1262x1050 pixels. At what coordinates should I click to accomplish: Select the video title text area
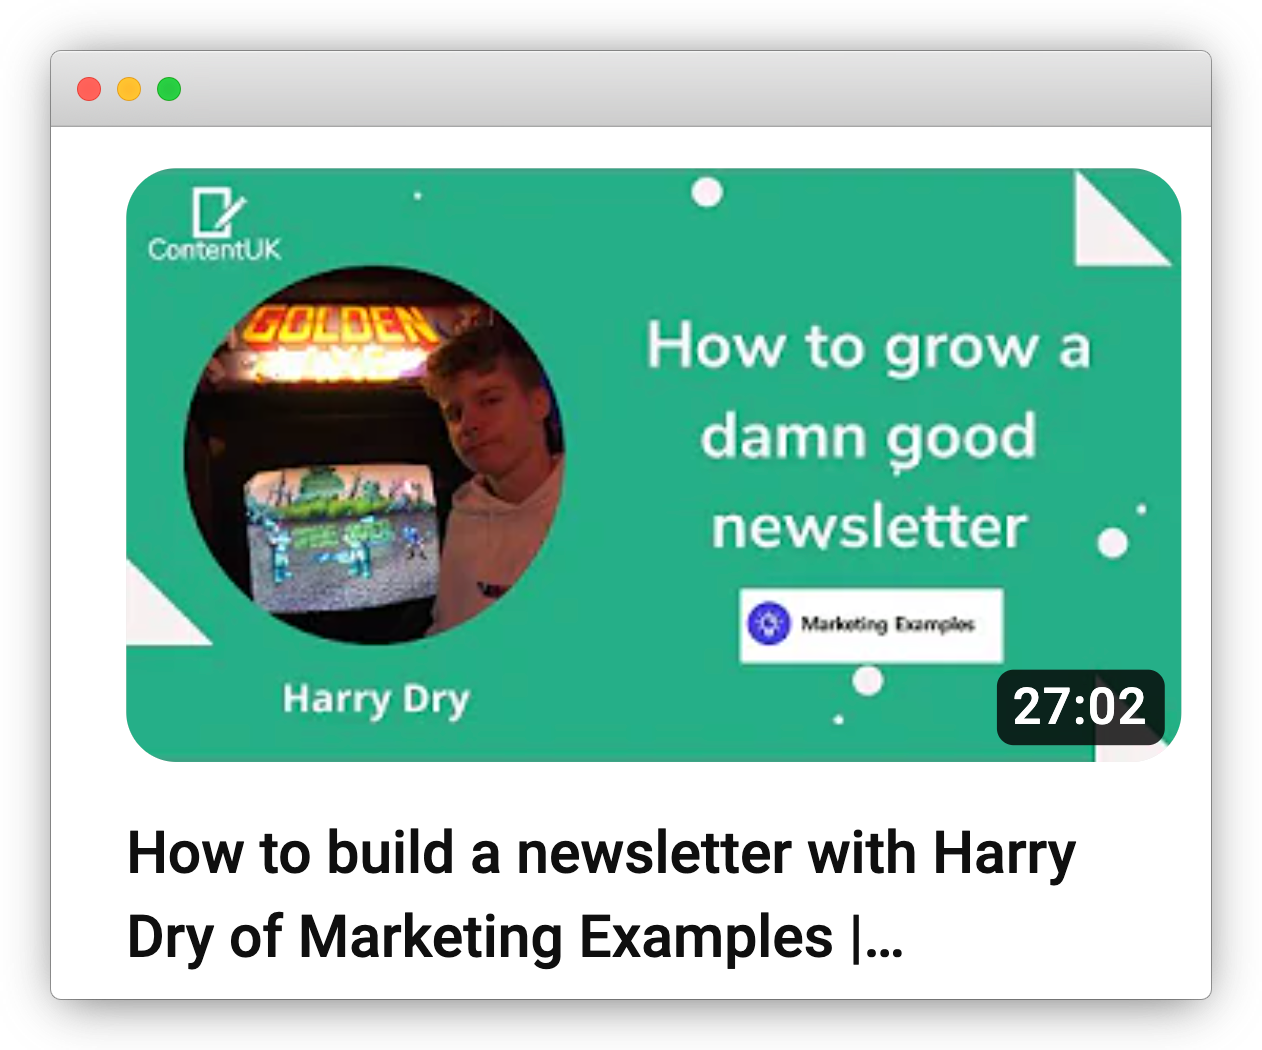(600, 895)
